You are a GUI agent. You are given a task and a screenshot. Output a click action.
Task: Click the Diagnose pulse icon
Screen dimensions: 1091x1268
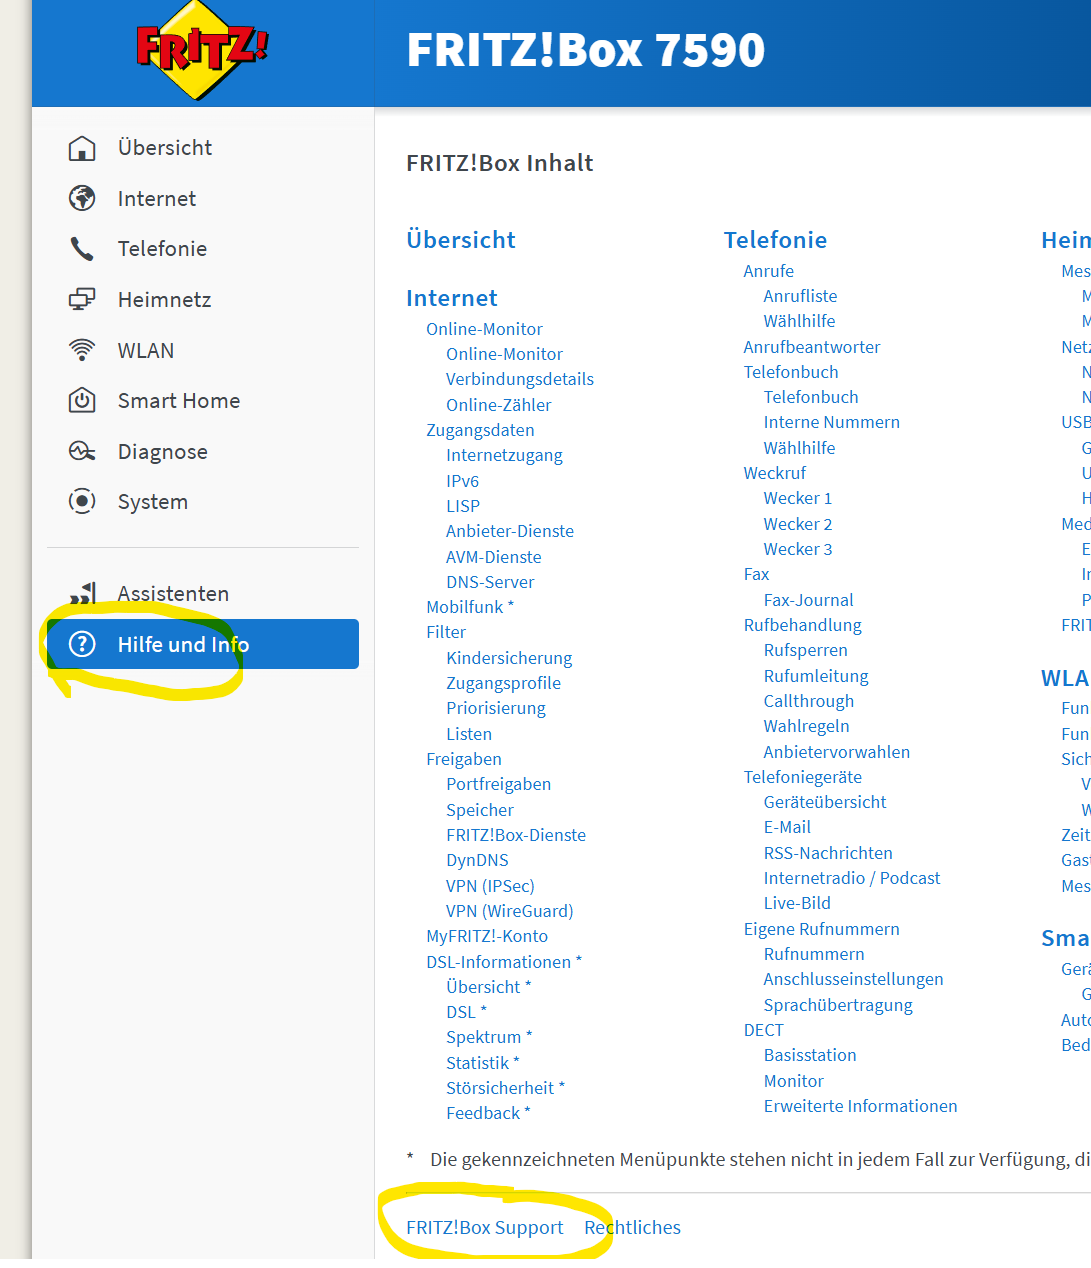82,451
